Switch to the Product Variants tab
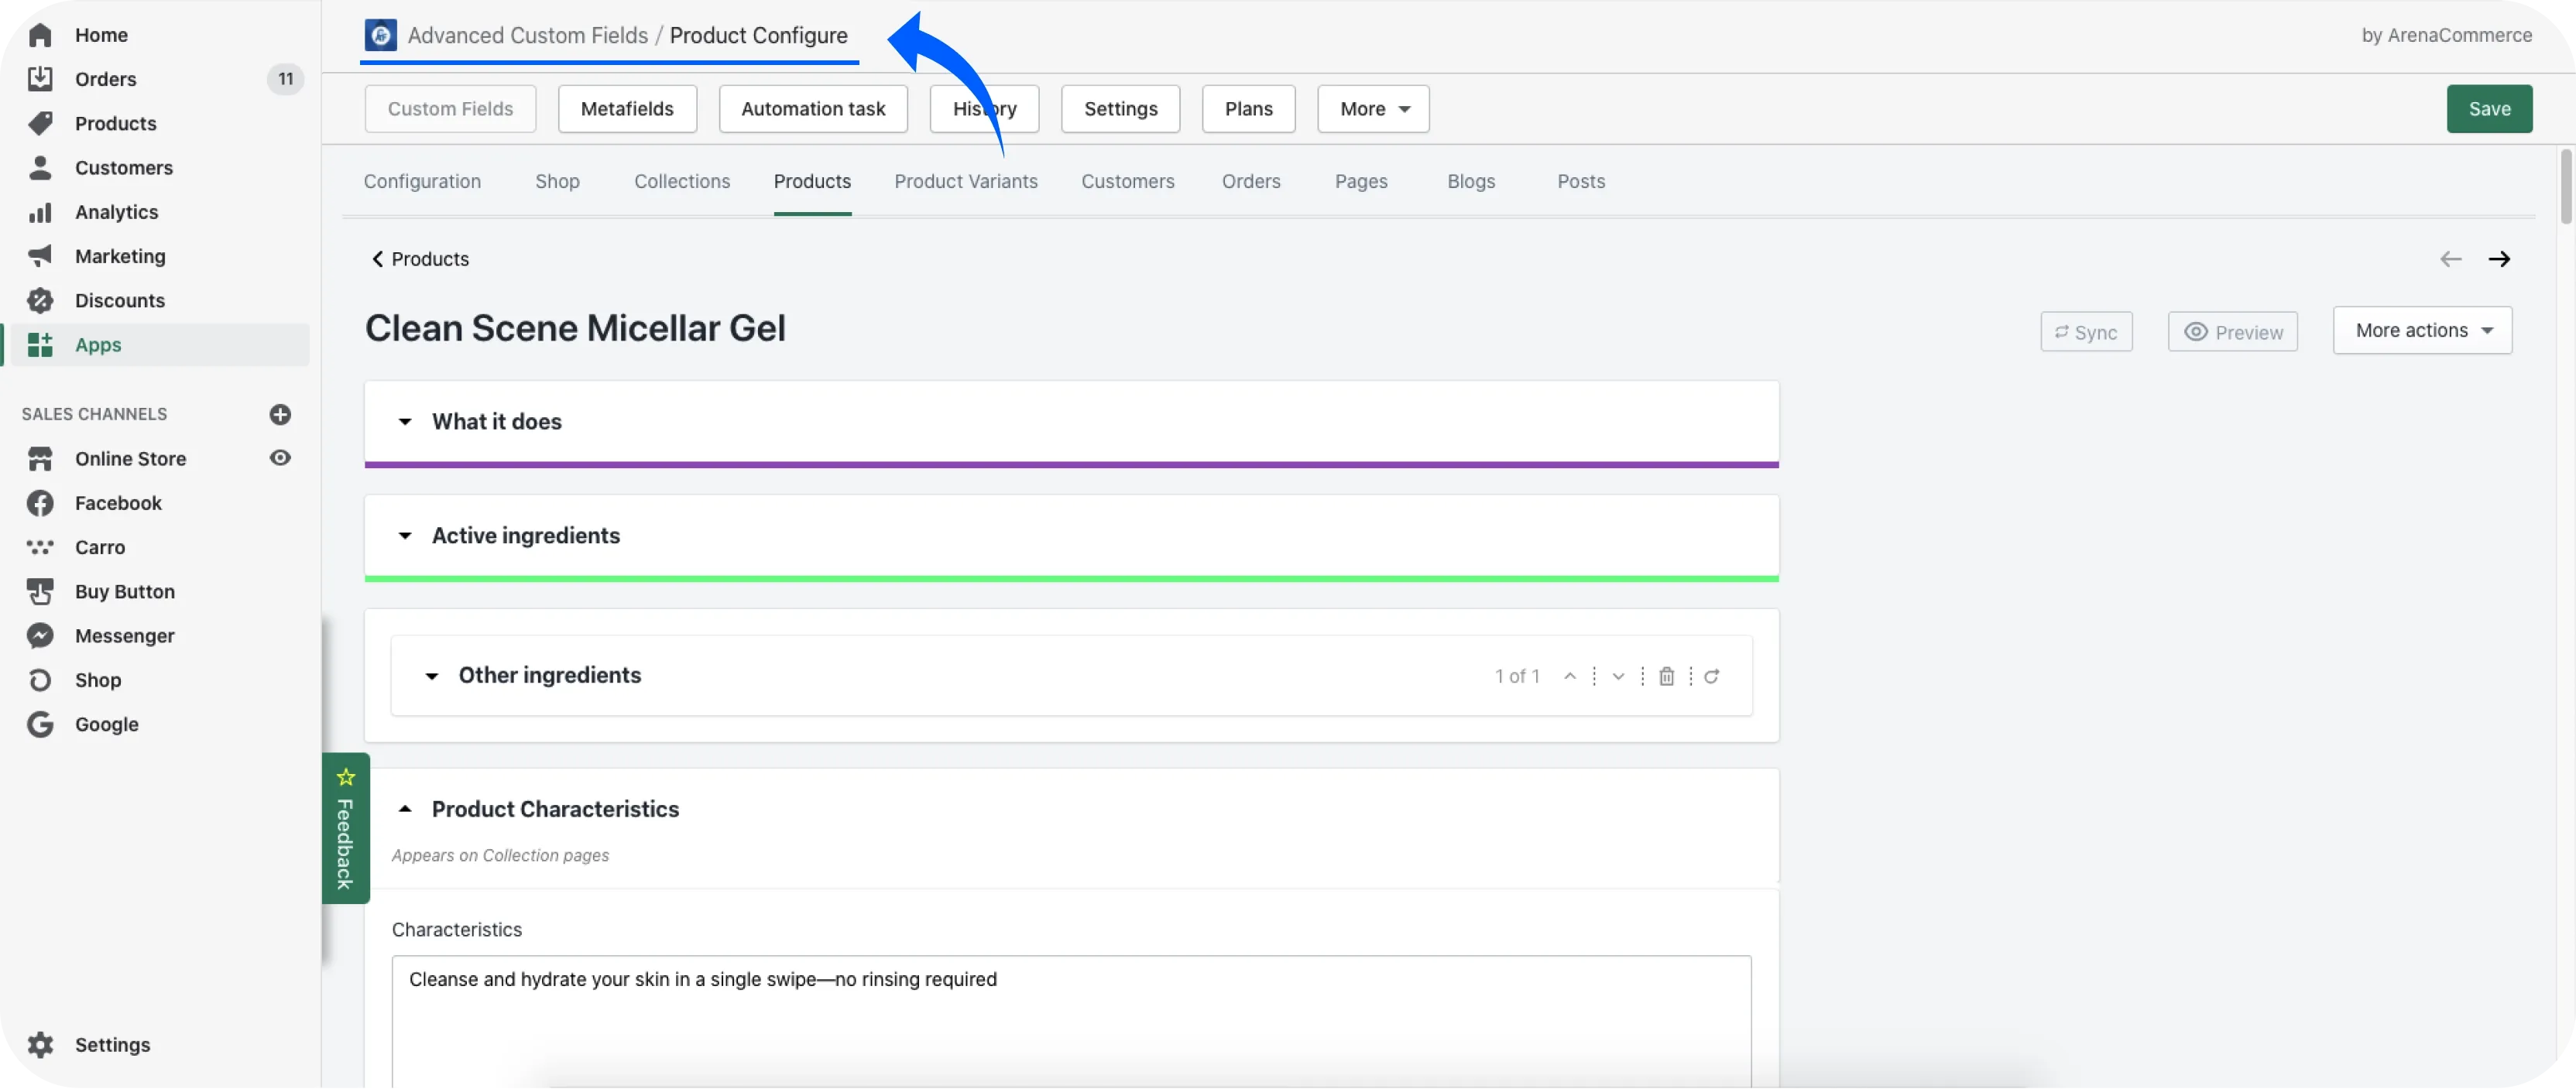The height and width of the screenshot is (1089, 2576). 965,181
